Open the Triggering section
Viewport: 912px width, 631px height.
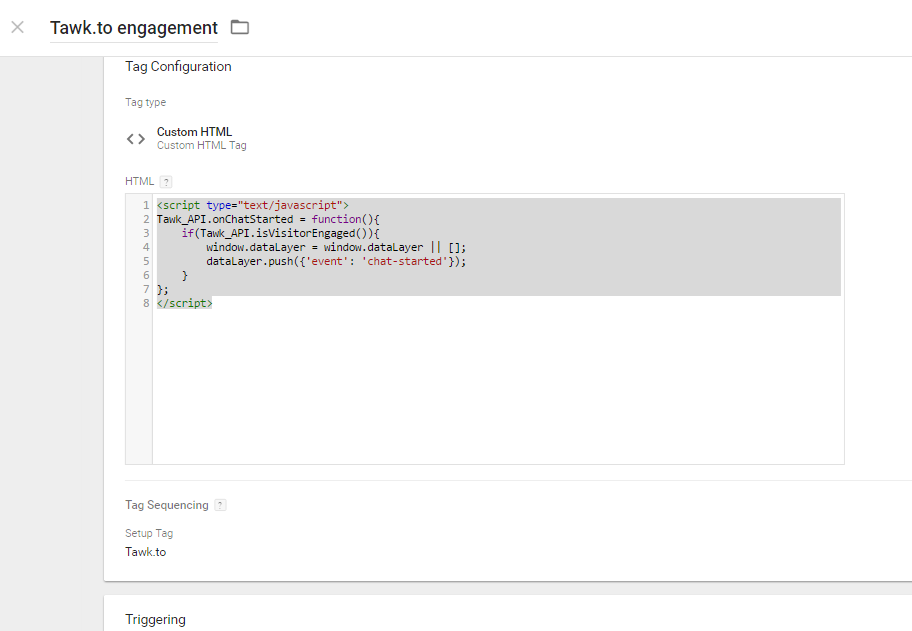[155, 619]
